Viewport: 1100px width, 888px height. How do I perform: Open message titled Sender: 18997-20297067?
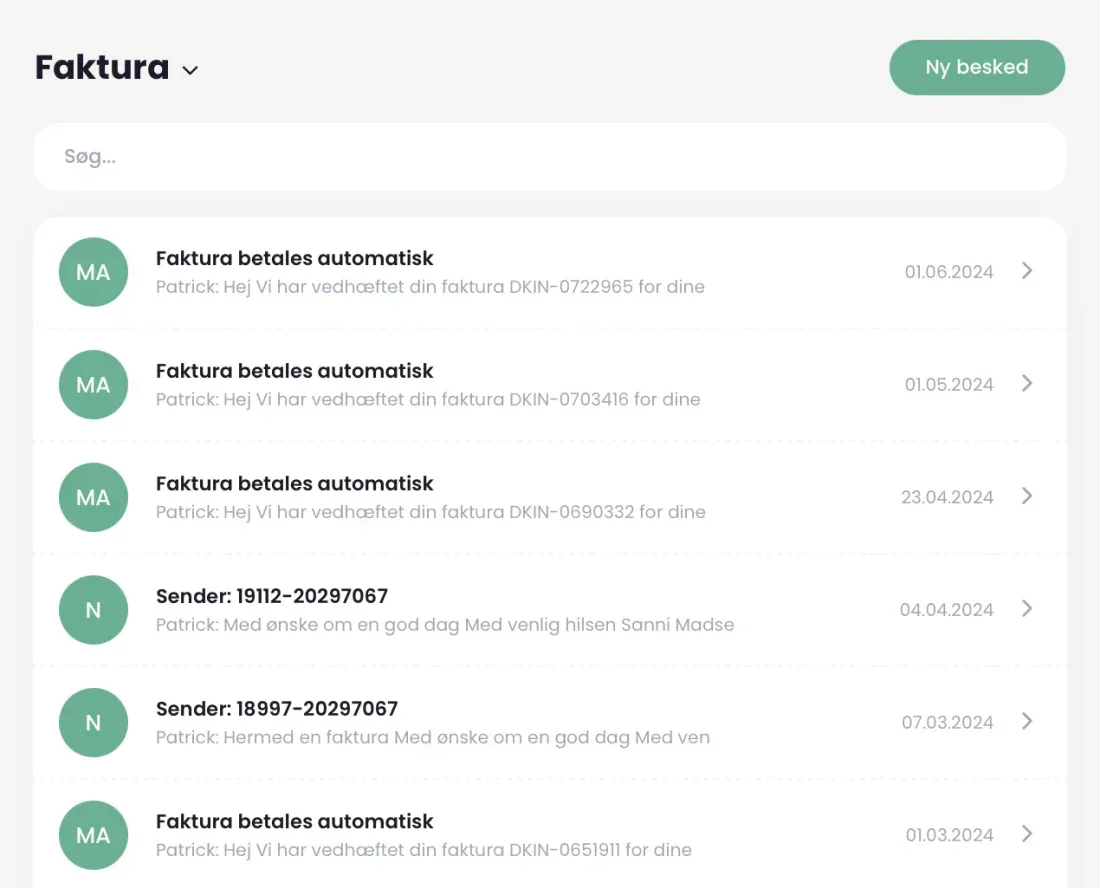[x=550, y=722]
